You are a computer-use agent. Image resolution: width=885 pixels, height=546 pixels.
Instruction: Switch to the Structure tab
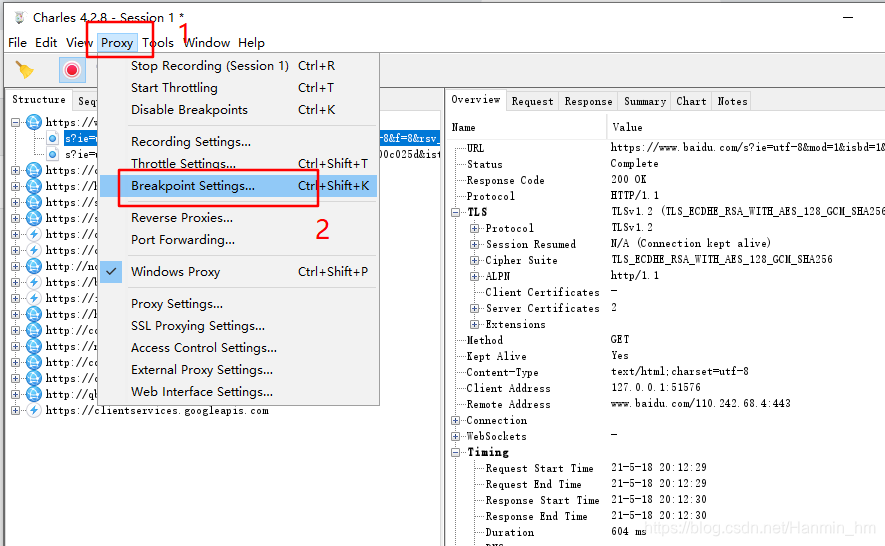[x=39, y=100]
